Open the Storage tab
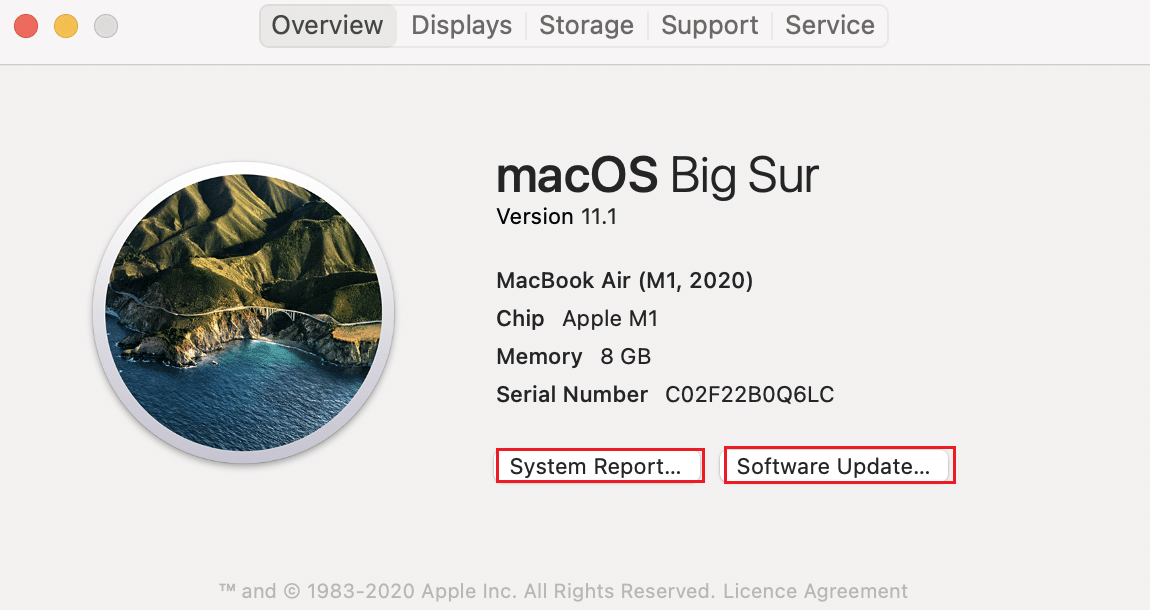The height and width of the screenshot is (610, 1150). [x=586, y=25]
